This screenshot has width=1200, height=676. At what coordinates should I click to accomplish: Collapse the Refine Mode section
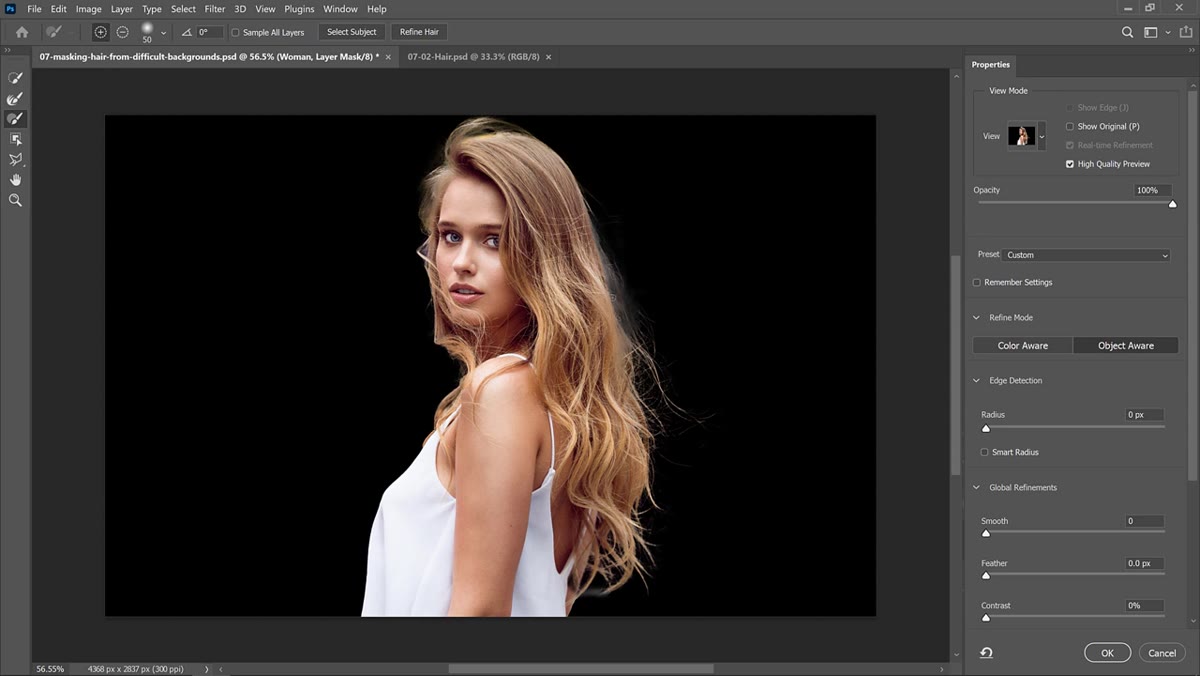(x=977, y=318)
